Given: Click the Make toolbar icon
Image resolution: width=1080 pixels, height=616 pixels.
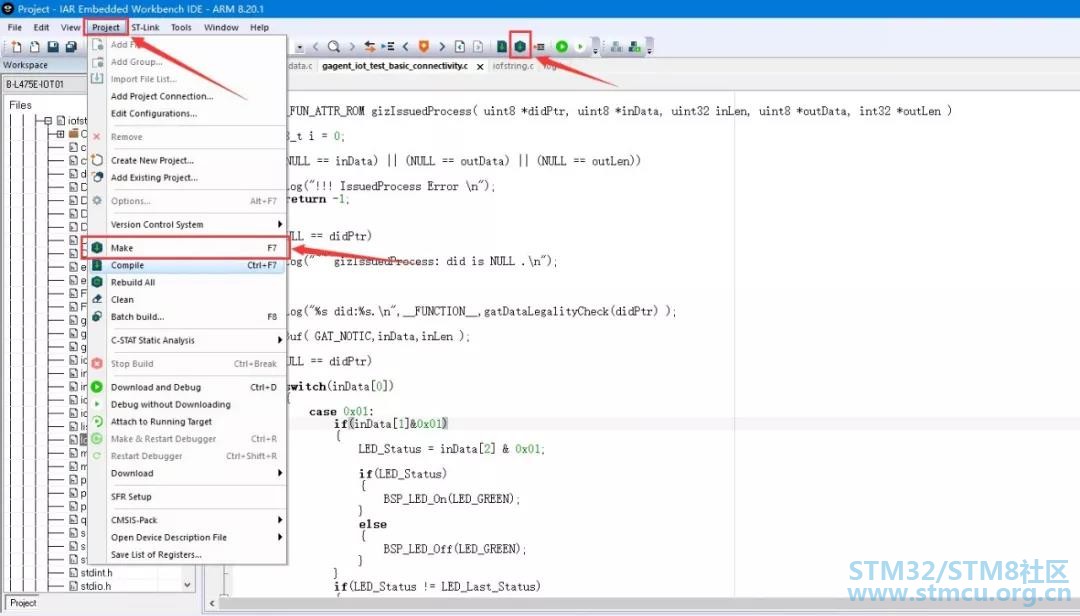Looking at the screenshot, I should point(520,46).
